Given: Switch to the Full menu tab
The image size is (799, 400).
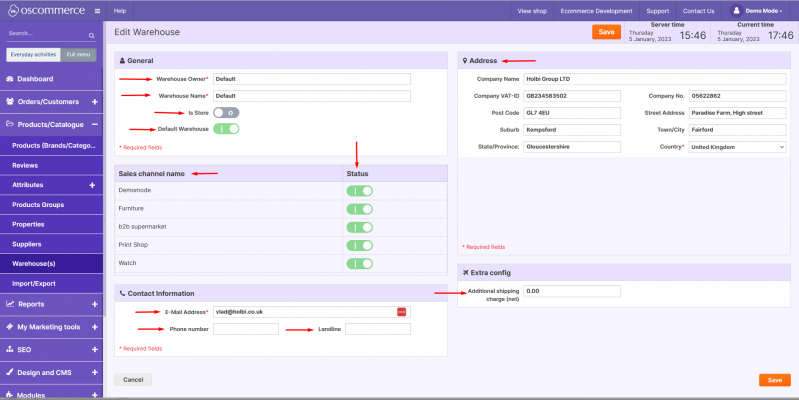Looking at the screenshot, I should pos(78,55).
